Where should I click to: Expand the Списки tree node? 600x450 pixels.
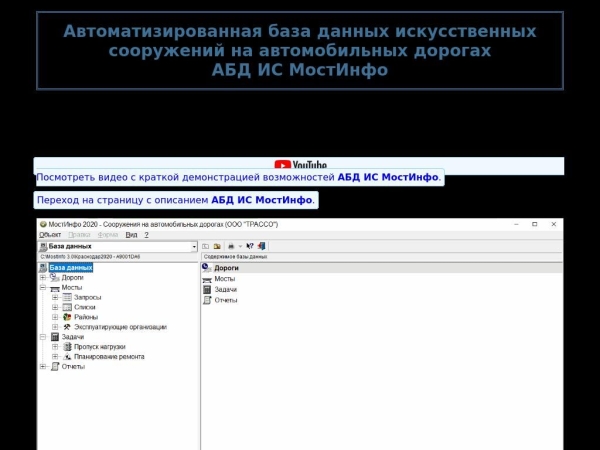pyautogui.click(x=55, y=307)
